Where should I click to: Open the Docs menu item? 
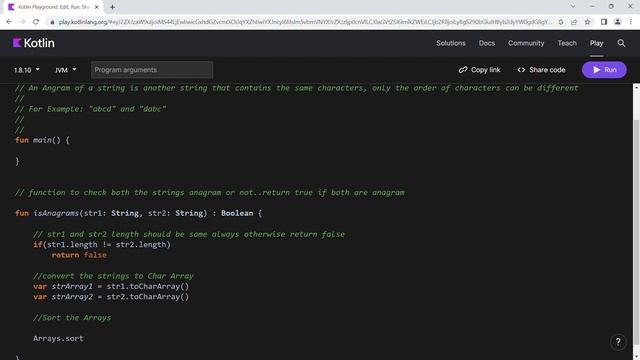click(x=487, y=43)
